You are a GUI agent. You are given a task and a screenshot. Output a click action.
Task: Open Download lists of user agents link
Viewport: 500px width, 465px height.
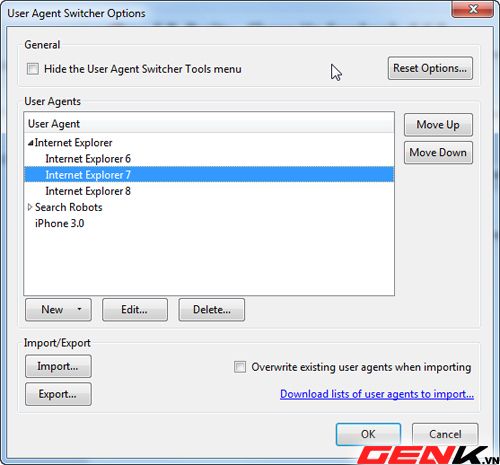click(377, 394)
